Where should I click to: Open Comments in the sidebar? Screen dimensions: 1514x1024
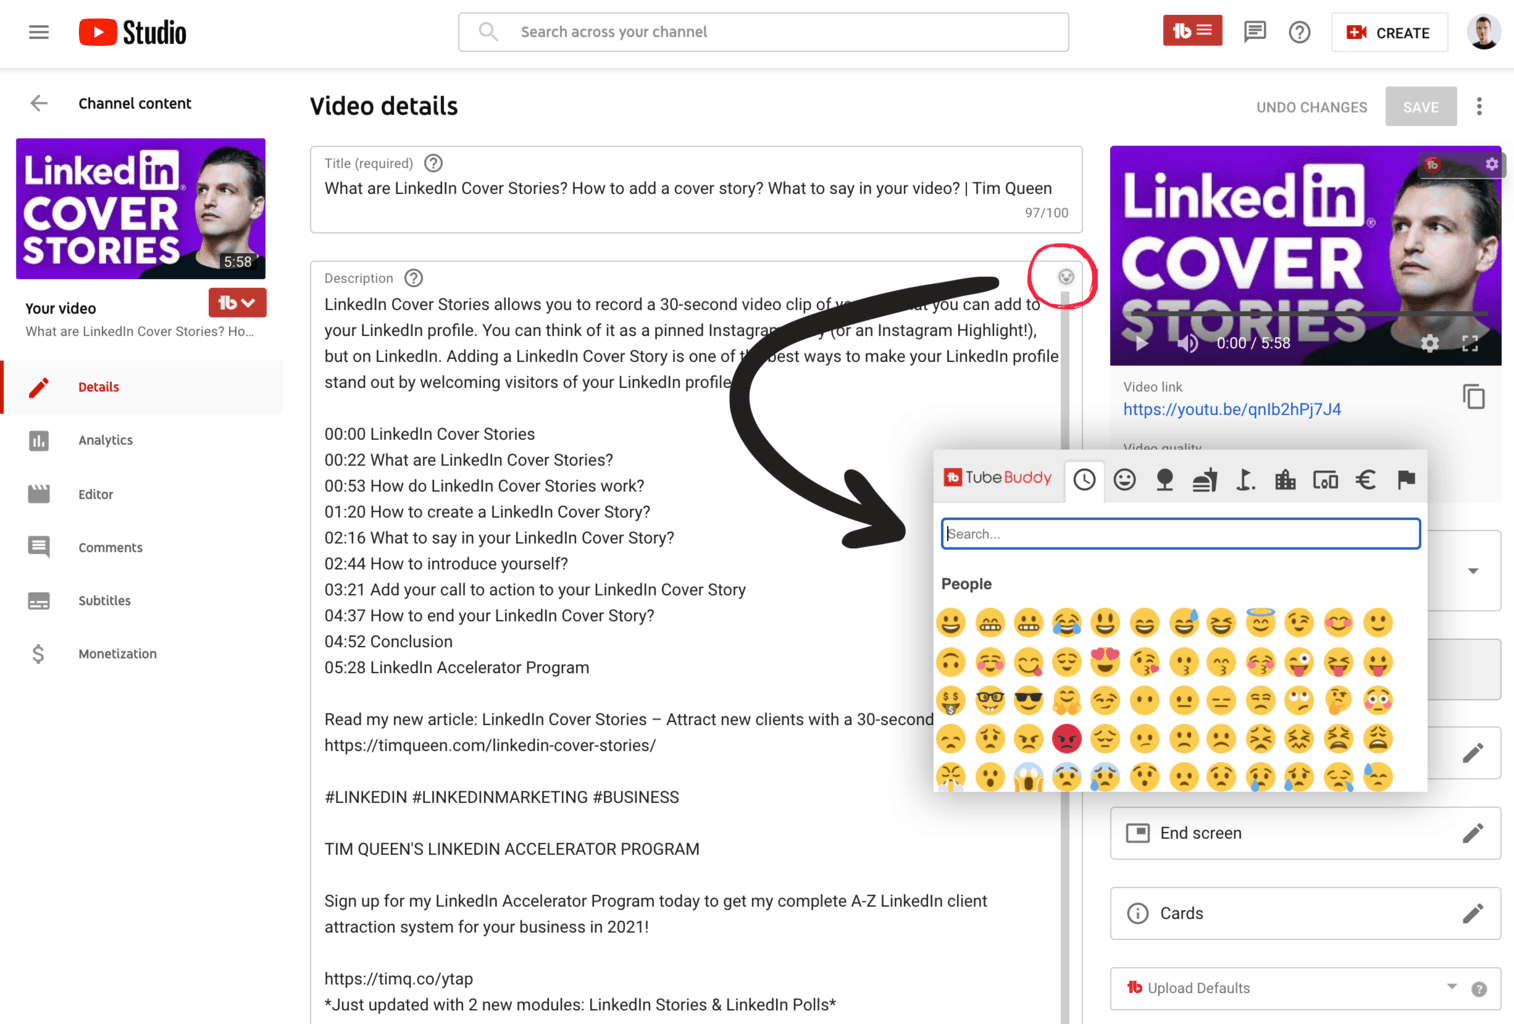pos(141,547)
